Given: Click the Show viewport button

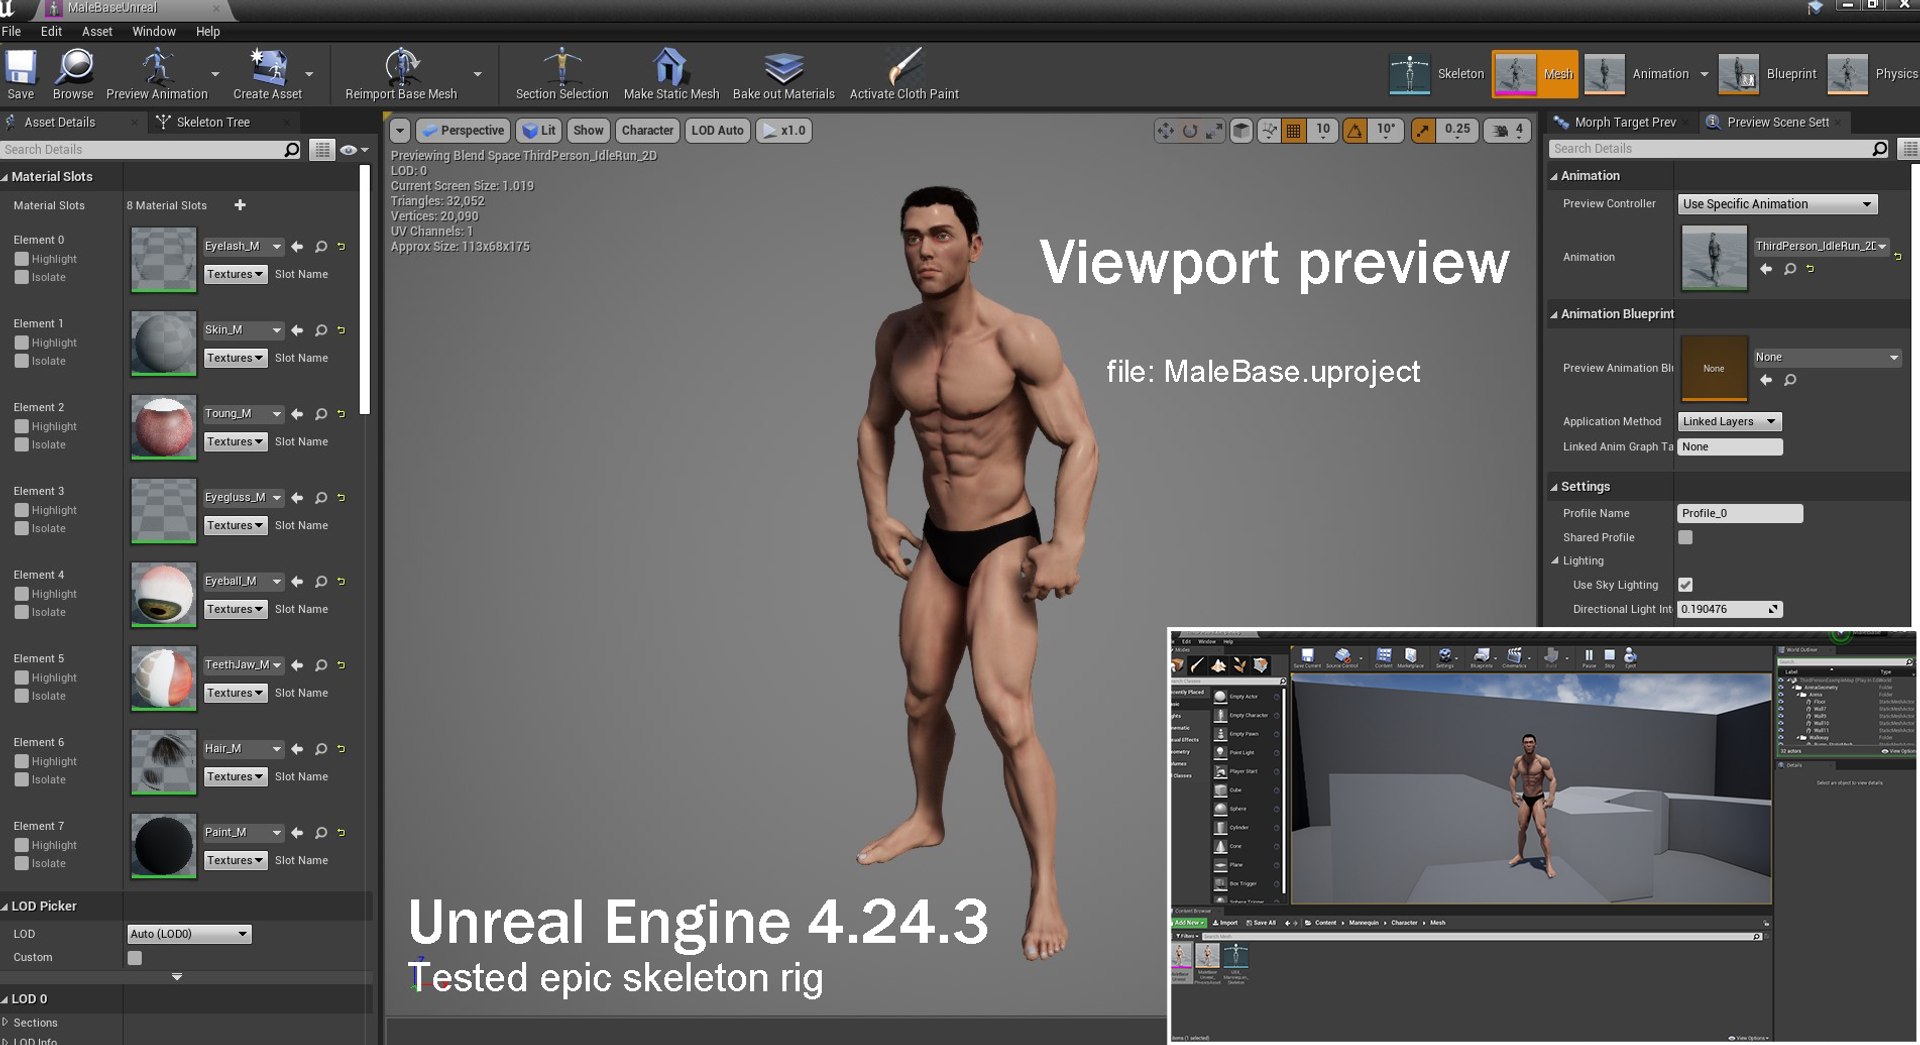Looking at the screenshot, I should pos(588,130).
